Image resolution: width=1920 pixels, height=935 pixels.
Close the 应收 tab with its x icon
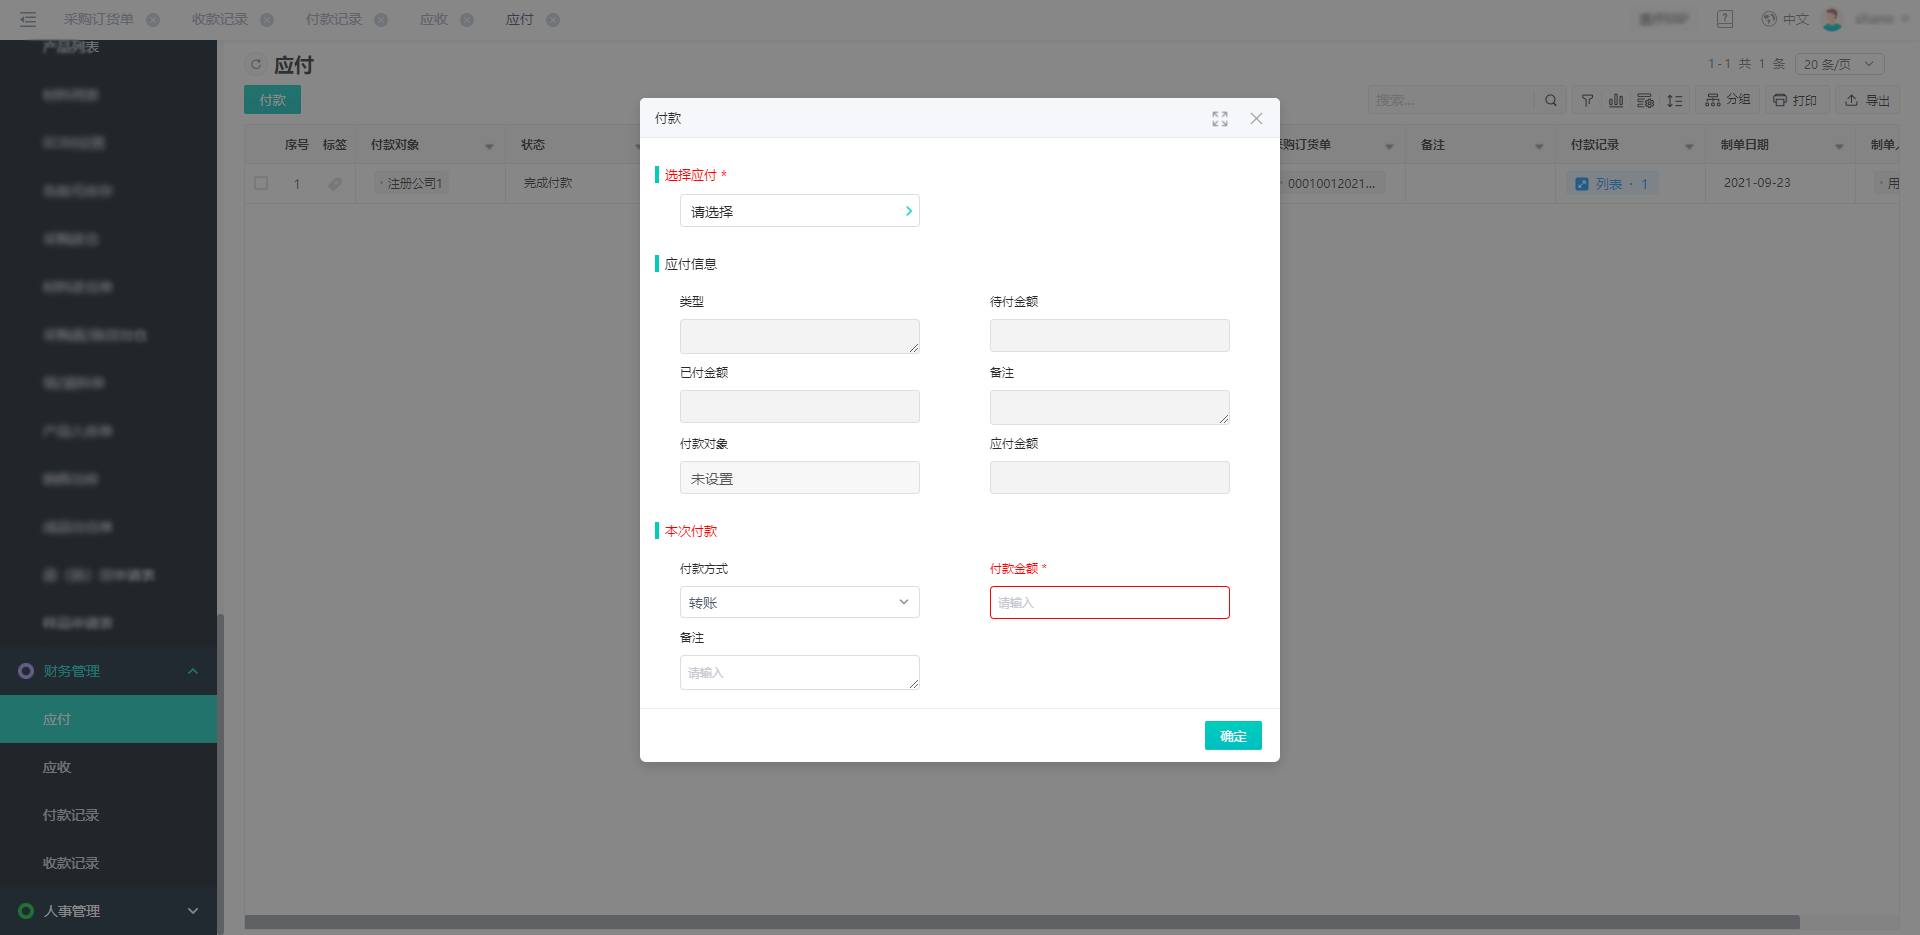(467, 20)
